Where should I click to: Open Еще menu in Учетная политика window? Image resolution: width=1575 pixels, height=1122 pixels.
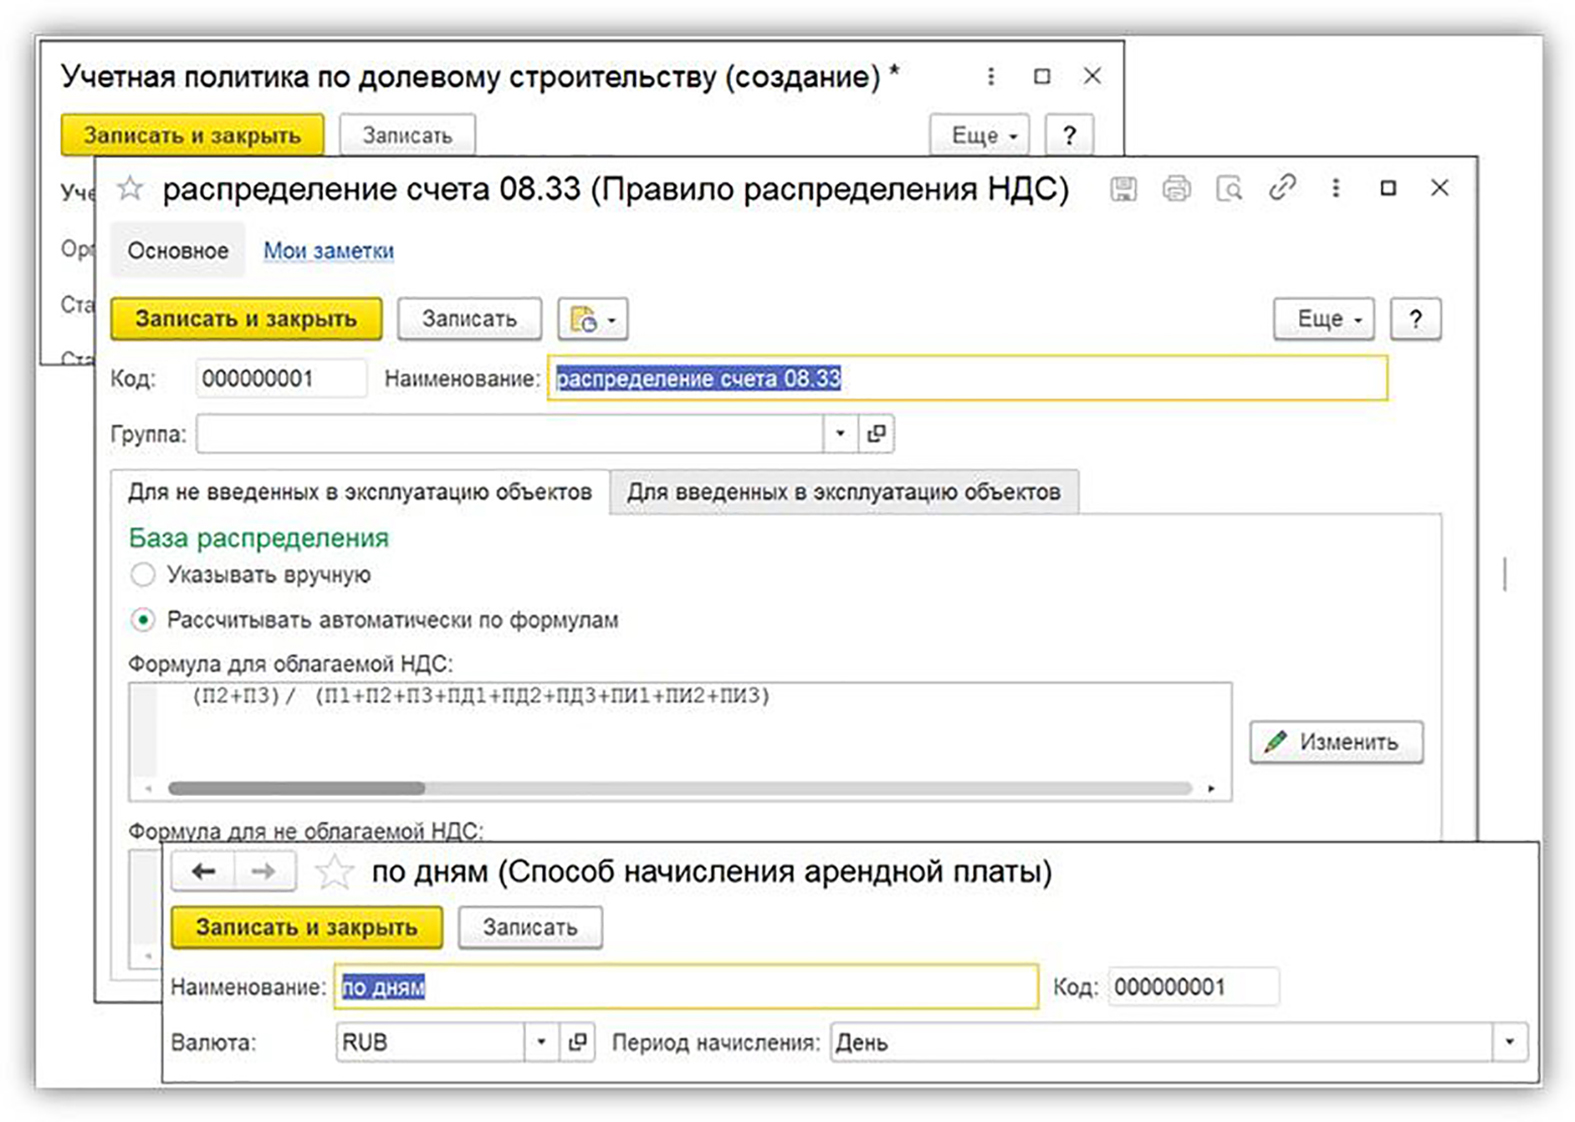980,135
